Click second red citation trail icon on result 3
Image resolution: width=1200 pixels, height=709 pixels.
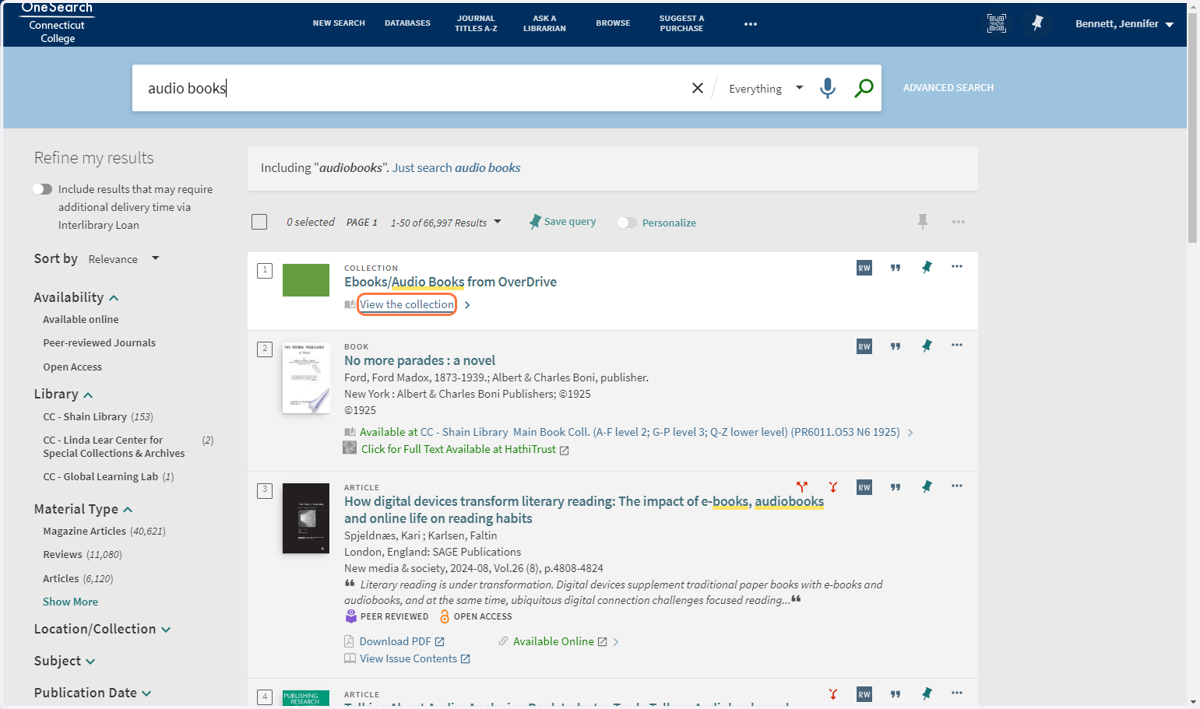click(x=833, y=487)
